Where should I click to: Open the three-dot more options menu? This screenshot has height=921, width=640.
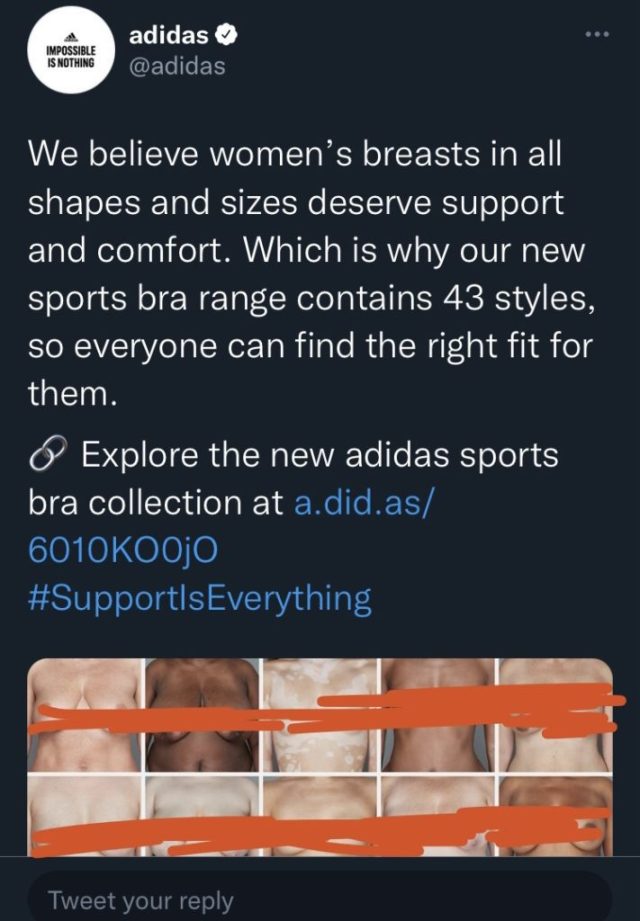click(598, 35)
